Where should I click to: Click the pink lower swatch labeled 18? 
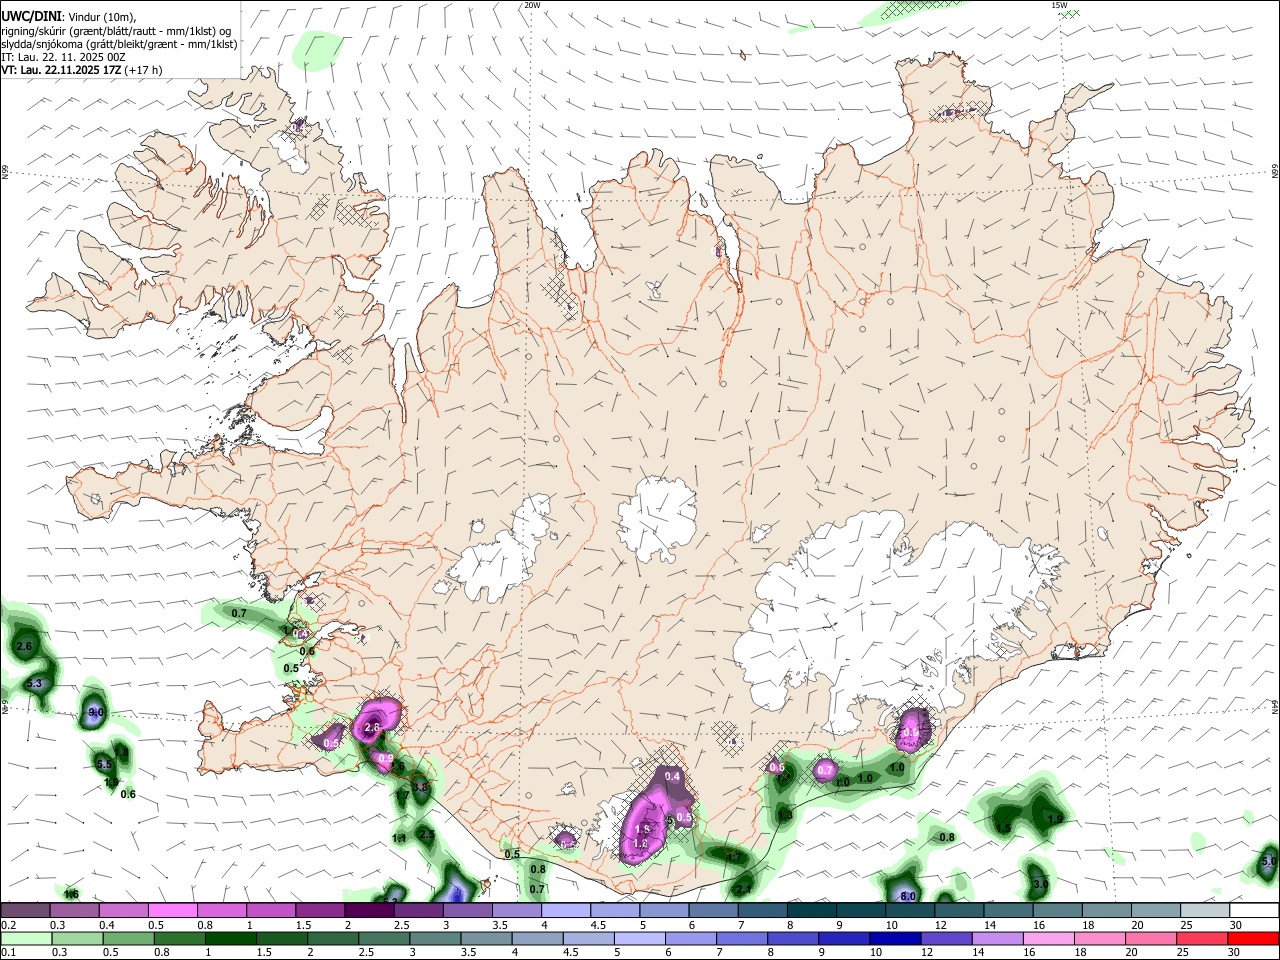(1100, 938)
